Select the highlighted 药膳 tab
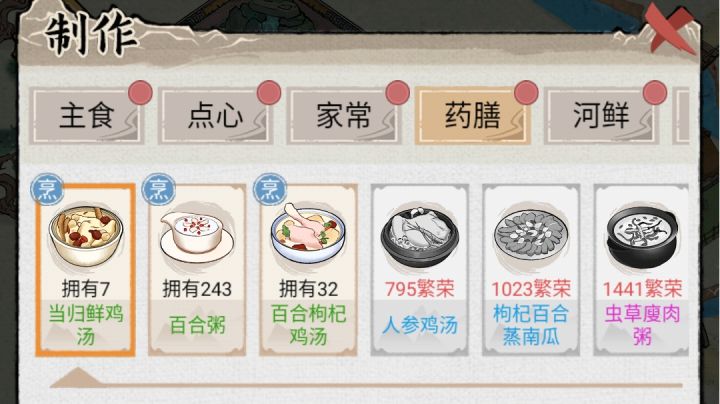720x404 pixels. tap(472, 117)
